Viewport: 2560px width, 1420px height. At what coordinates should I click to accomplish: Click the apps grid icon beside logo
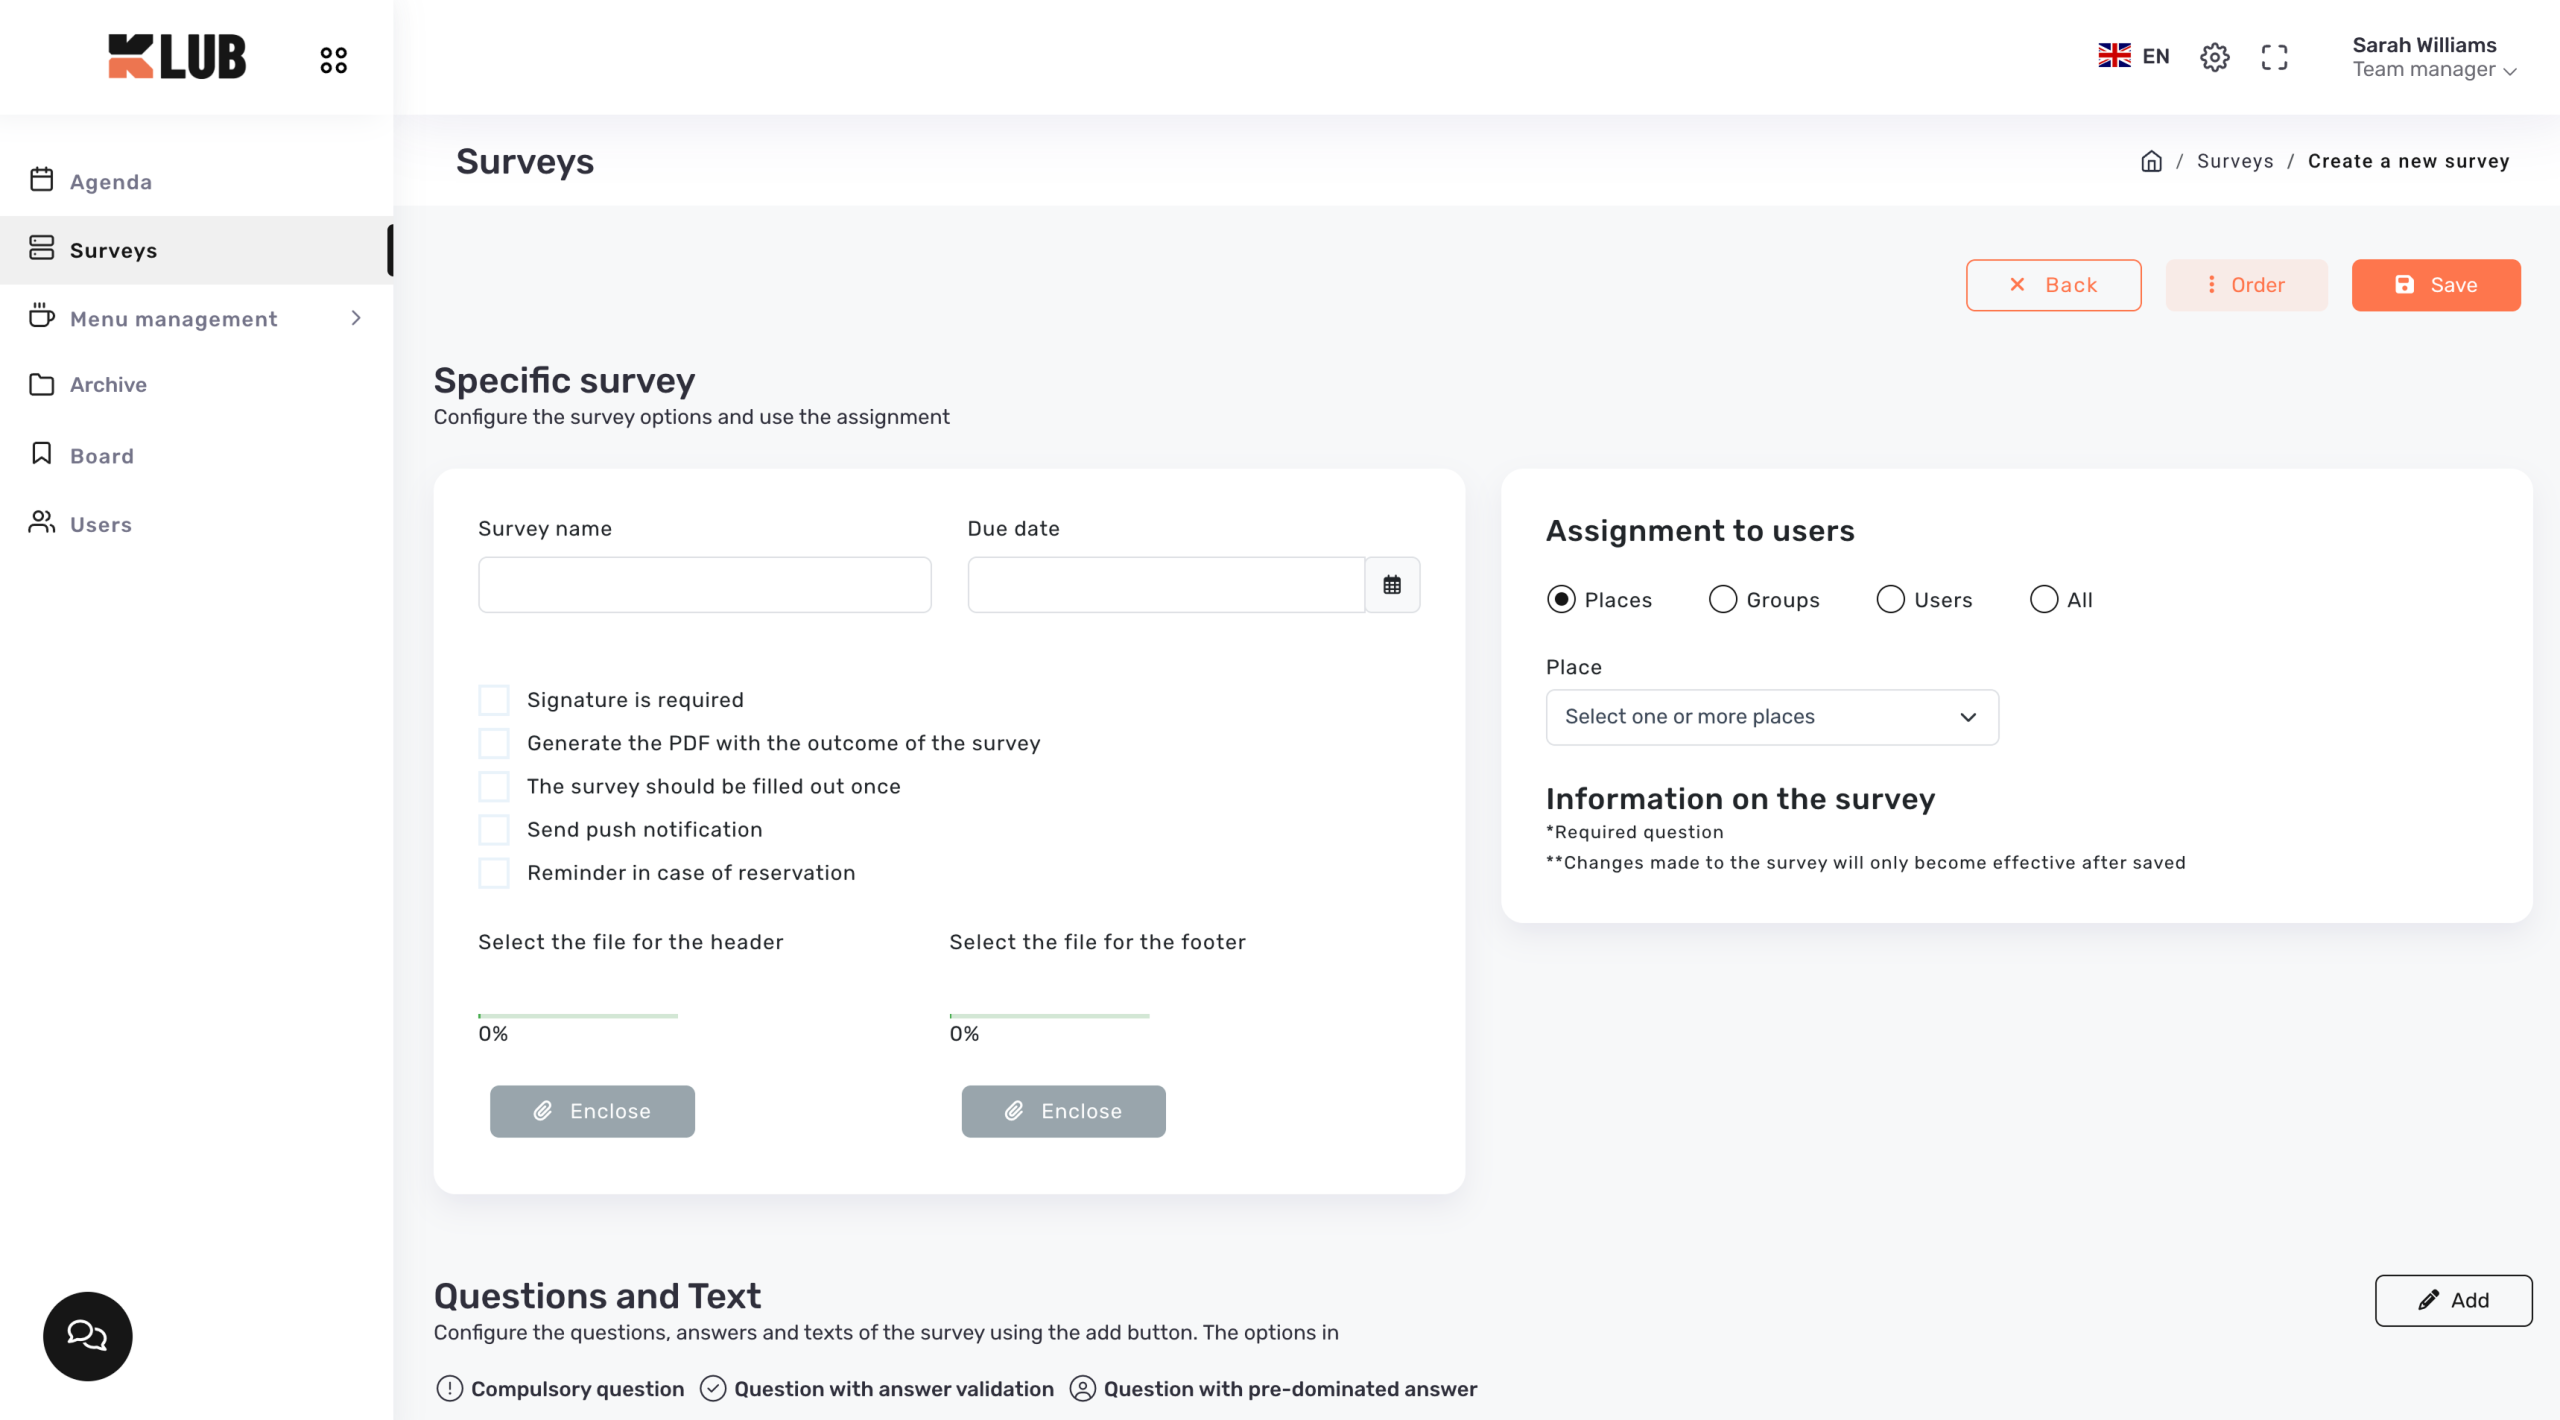click(x=333, y=60)
